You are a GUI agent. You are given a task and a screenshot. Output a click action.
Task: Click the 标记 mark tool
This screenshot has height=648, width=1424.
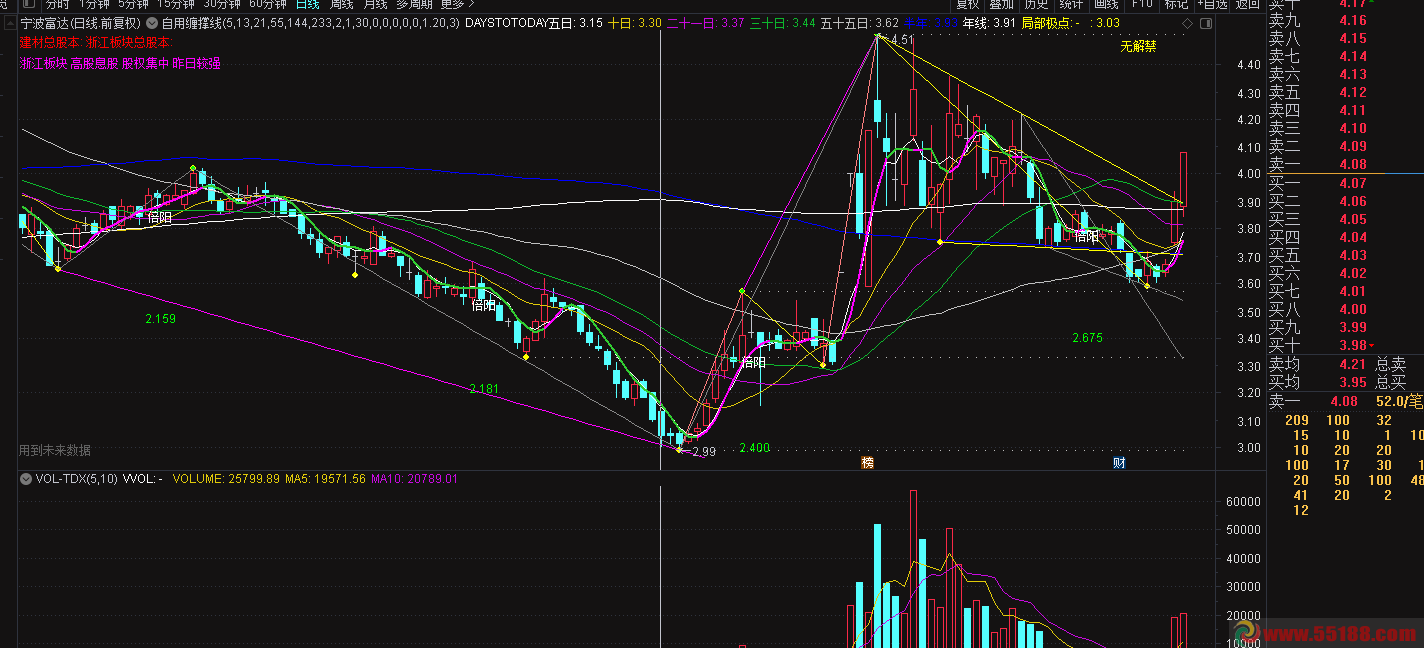click(1176, 4)
